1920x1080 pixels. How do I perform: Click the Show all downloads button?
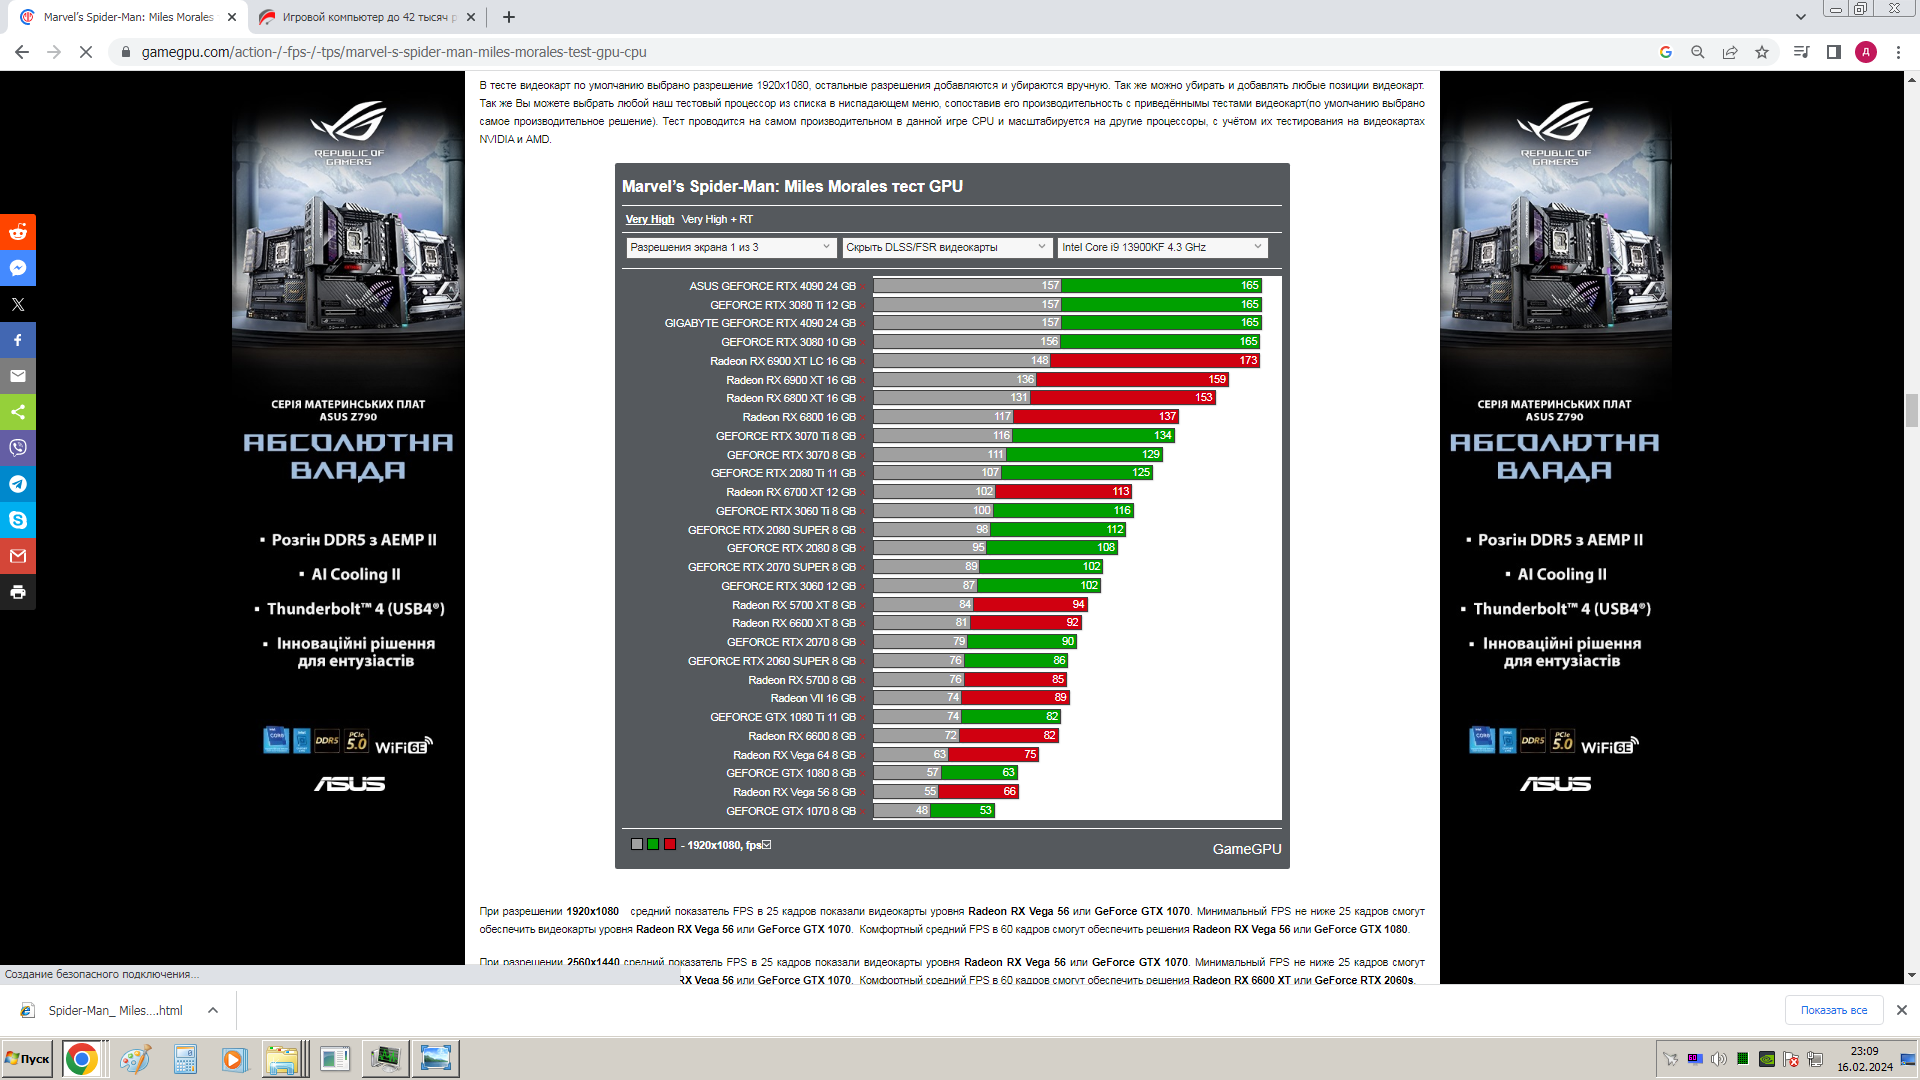pyautogui.click(x=1833, y=1010)
